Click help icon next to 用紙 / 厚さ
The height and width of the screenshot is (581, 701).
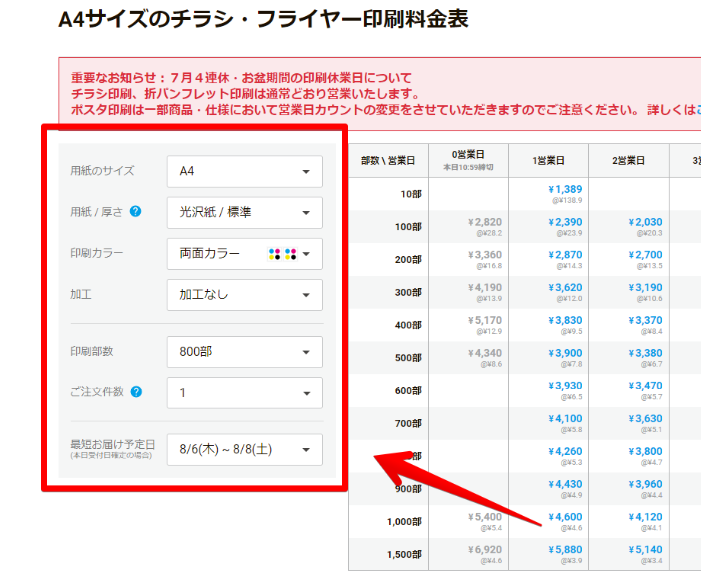[135, 212]
